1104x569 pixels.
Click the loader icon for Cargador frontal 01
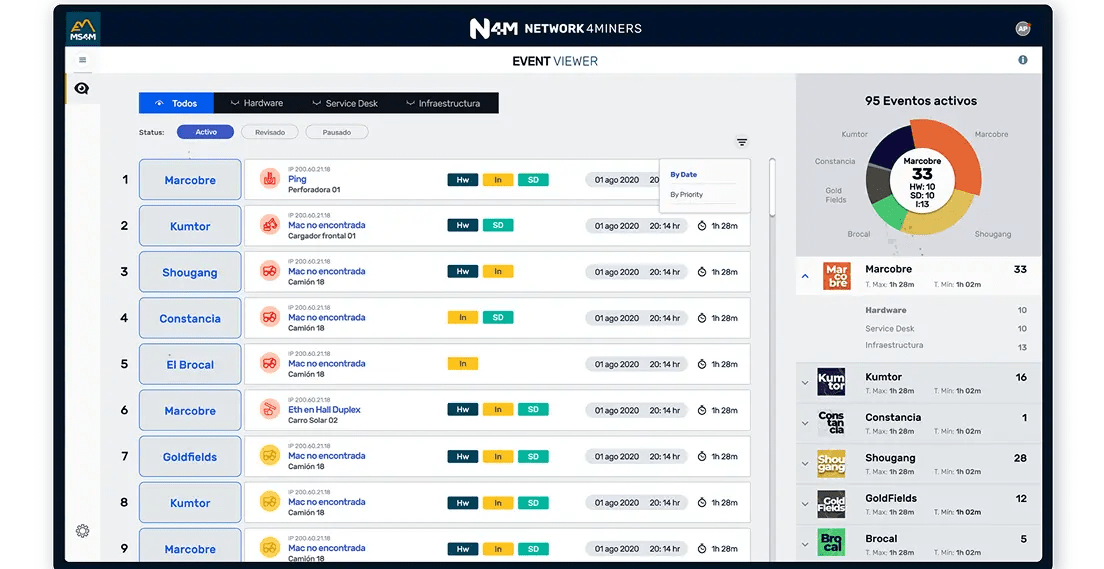click(x=270, y=225)
